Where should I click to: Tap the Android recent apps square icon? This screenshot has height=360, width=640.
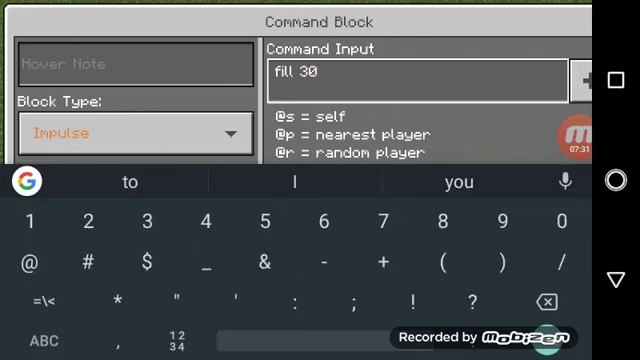tap(616, 80)
